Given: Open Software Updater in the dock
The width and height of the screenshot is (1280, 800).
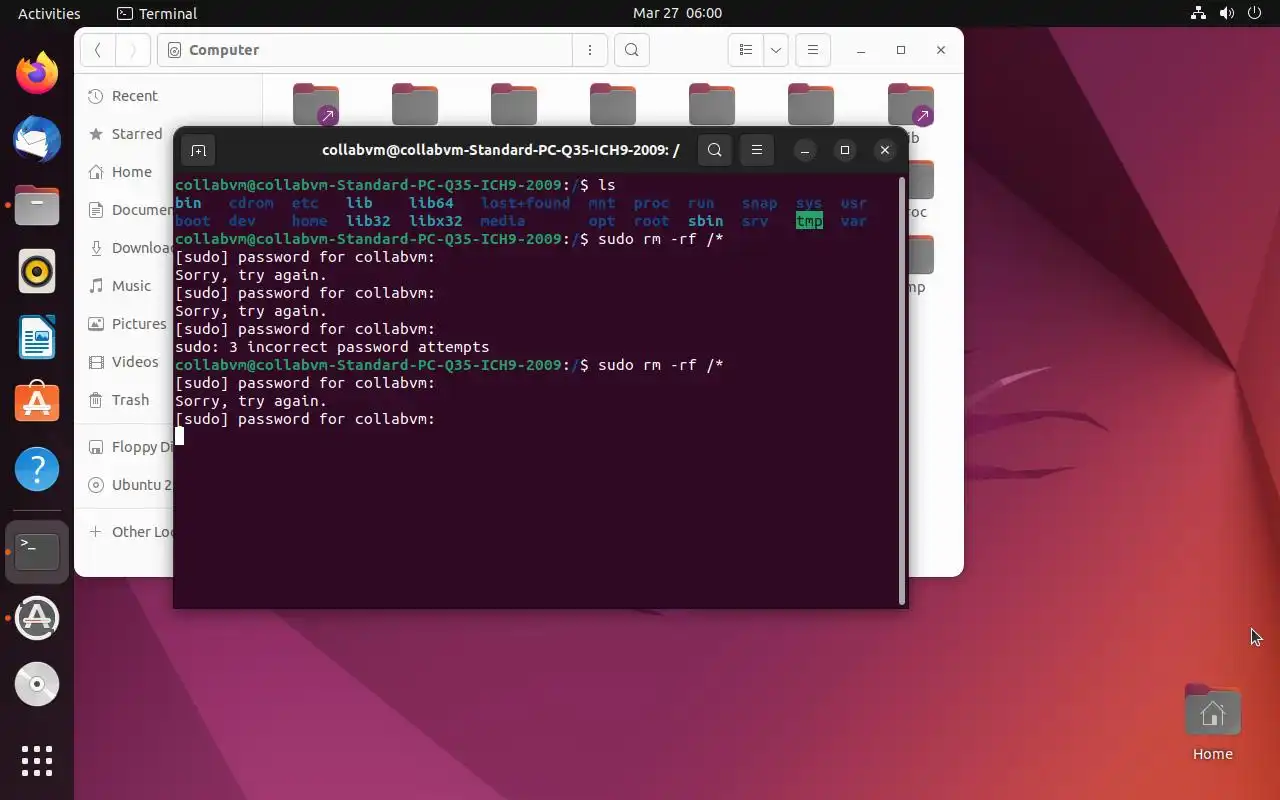Looking at the screenshot, I should [x=37, y=617].
